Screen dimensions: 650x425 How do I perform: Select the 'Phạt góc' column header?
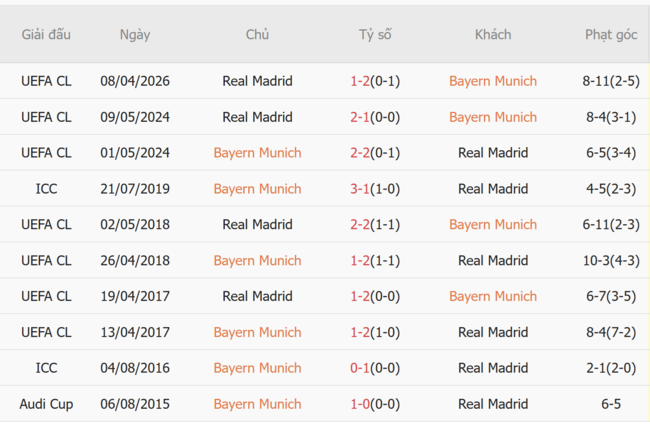[611, 34]
